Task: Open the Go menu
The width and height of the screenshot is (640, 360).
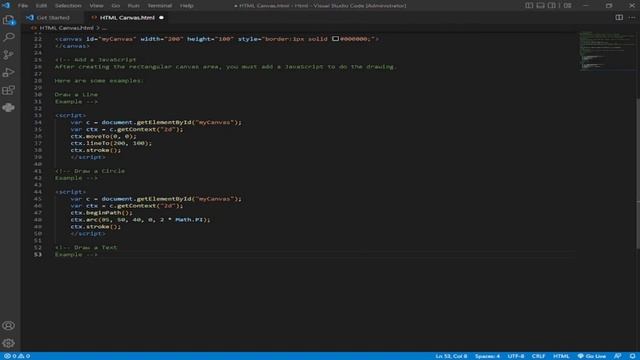Action: point(116,6)
